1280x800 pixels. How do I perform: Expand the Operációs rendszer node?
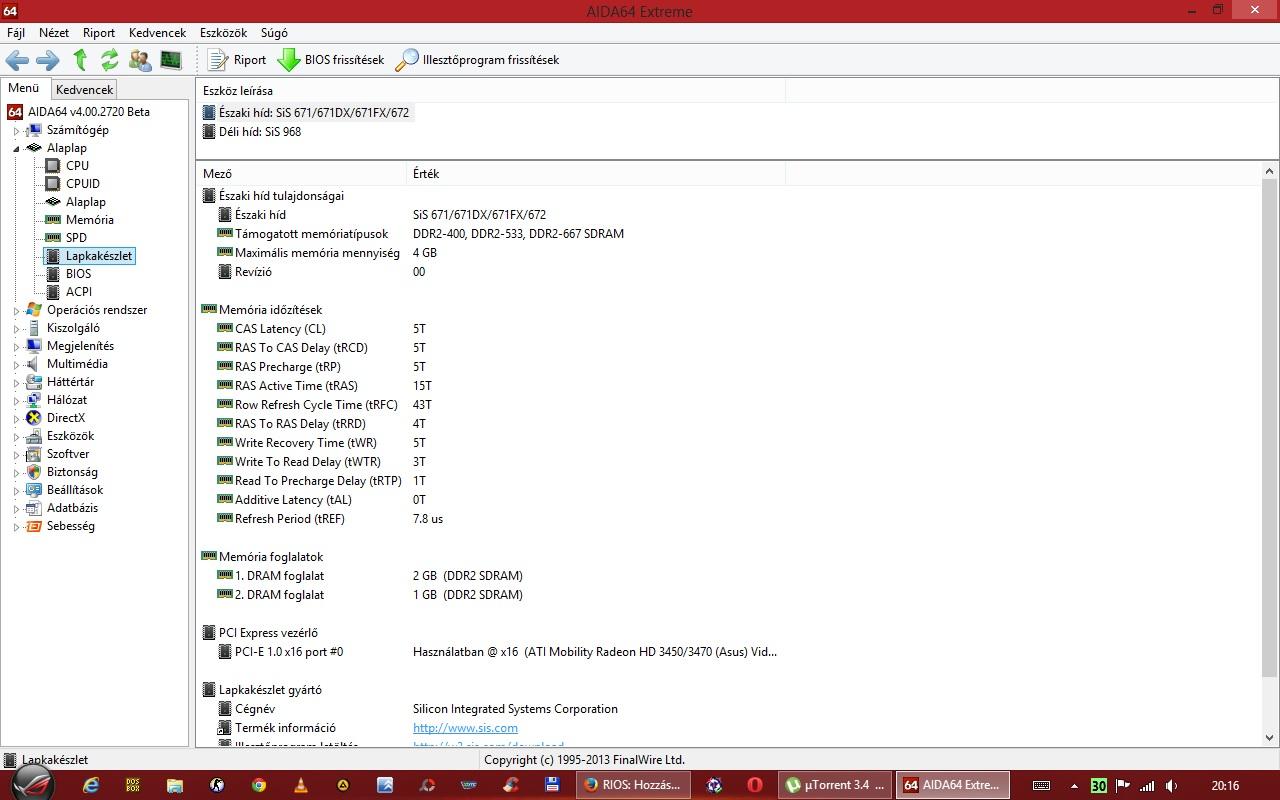(15, 310)
